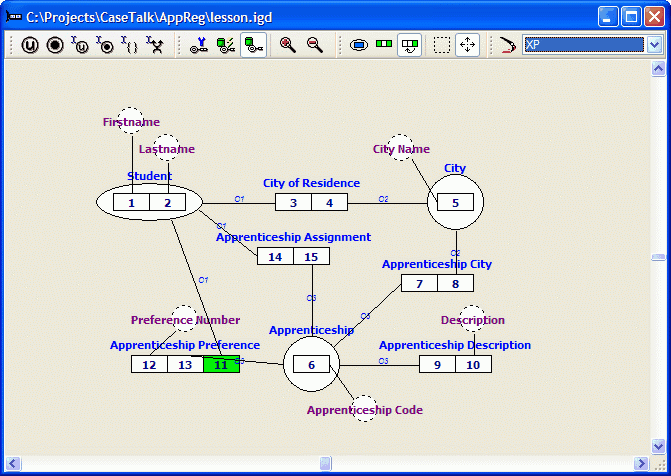671x476 pixels.
Task: Click role box 14 of Apprenticeship Assignment
Action: (x=275, y=256)
